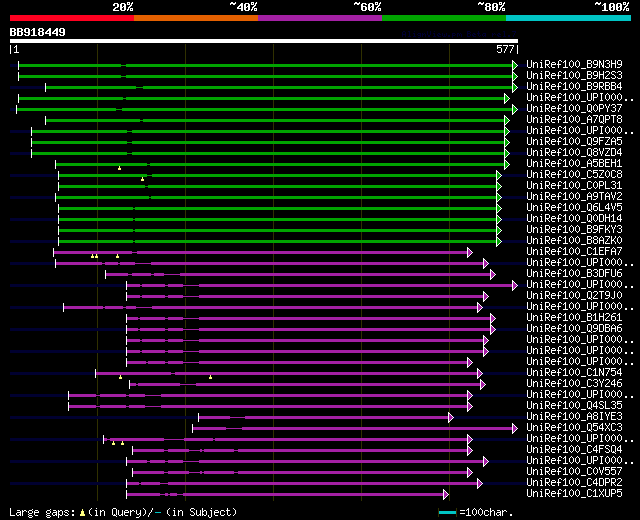Click the green arrowhead ending Q6L4V5 alignment
The height and width of the screenshot is (520, 640).
(499, 209)
